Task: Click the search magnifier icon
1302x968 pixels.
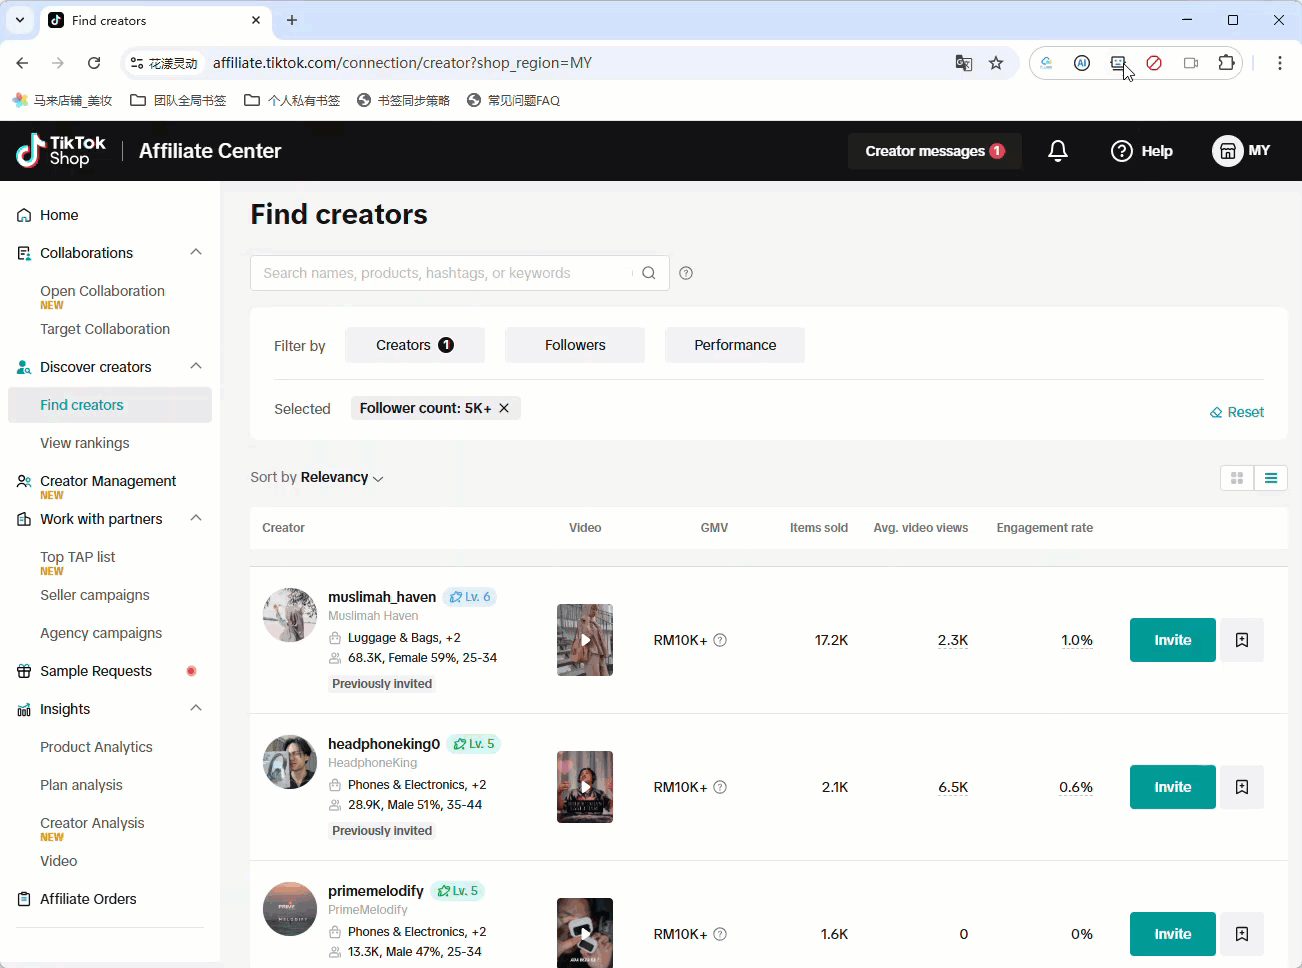Action: pyautogui.click(x=649, y=273)
